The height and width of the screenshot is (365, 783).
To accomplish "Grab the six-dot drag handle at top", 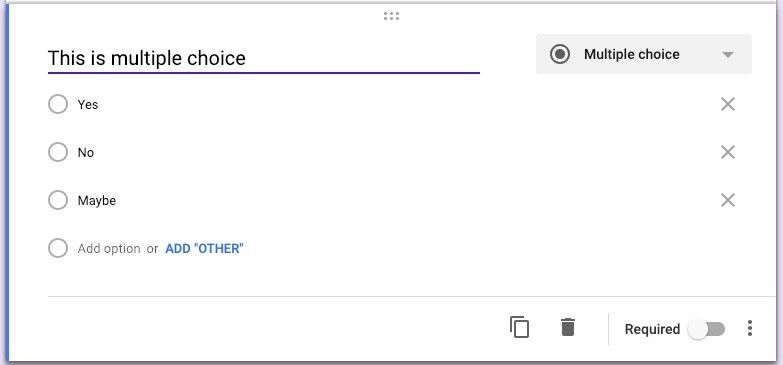I will [x=392, y=16].
